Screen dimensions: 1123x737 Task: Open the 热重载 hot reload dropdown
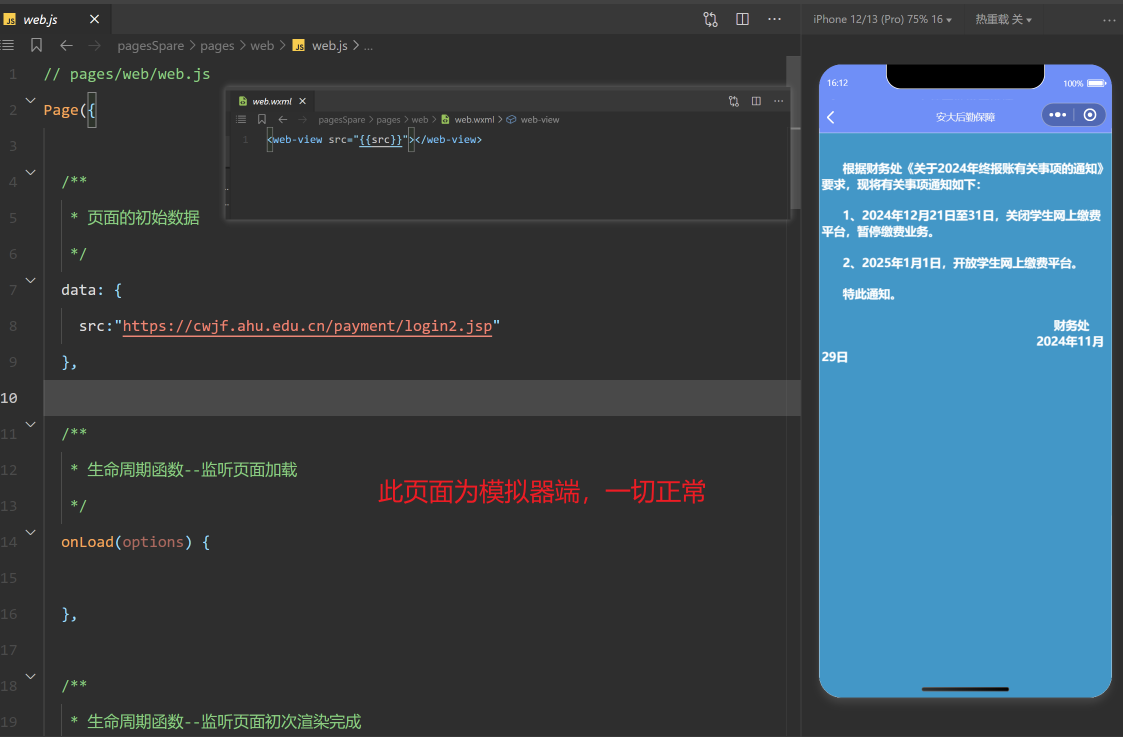click(1003, 19)
